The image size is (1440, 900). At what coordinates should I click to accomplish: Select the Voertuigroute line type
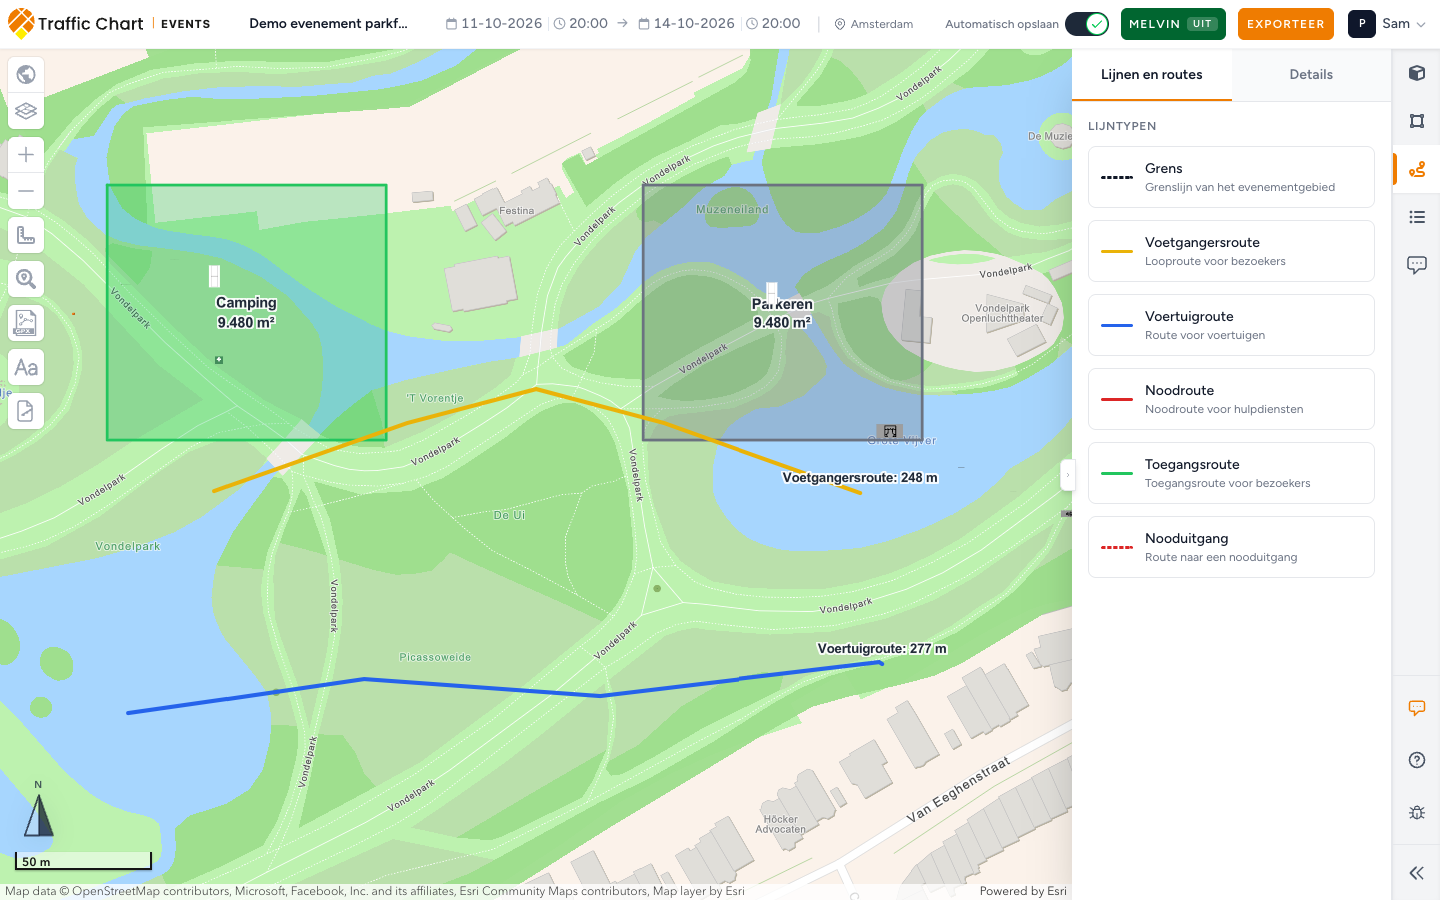coord(1231,325)
